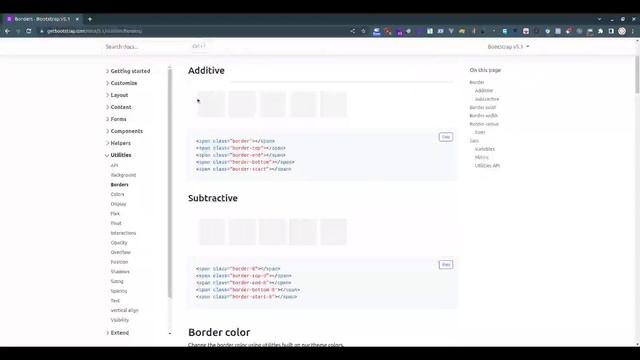Jump to Additive in On this page
This screenshot has width=640, height=360.
point(484,91)
